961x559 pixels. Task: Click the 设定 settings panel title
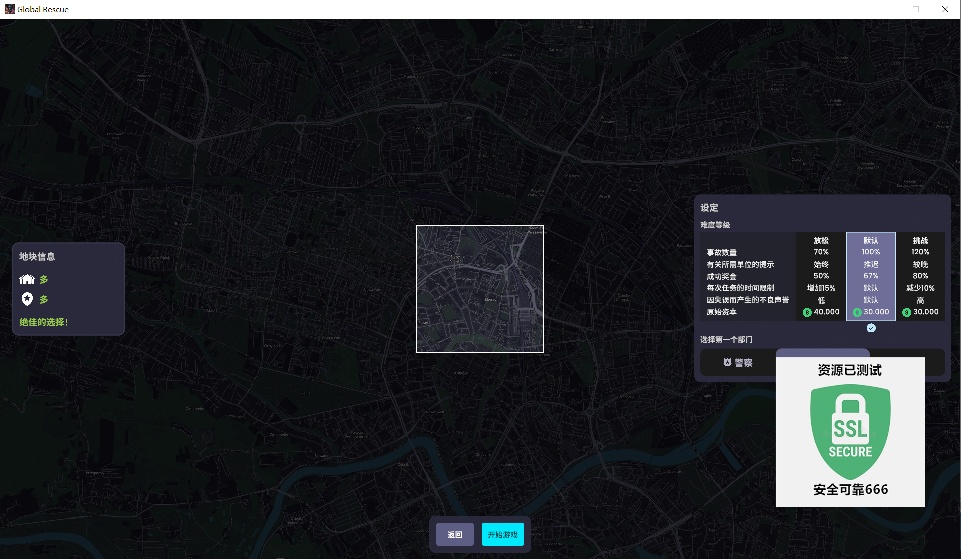pos(709,208)
